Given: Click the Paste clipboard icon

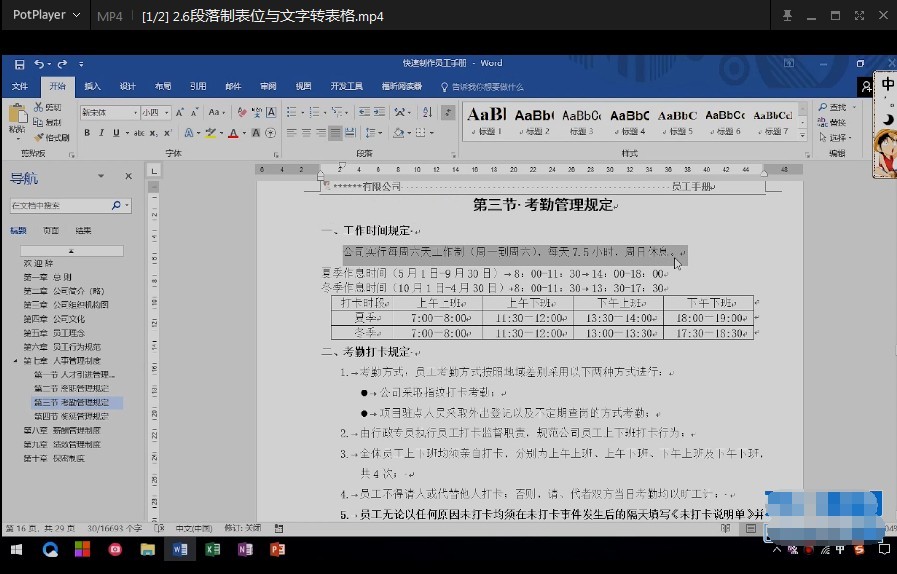Looking at the screenshot, I should [x=17, y=115].
